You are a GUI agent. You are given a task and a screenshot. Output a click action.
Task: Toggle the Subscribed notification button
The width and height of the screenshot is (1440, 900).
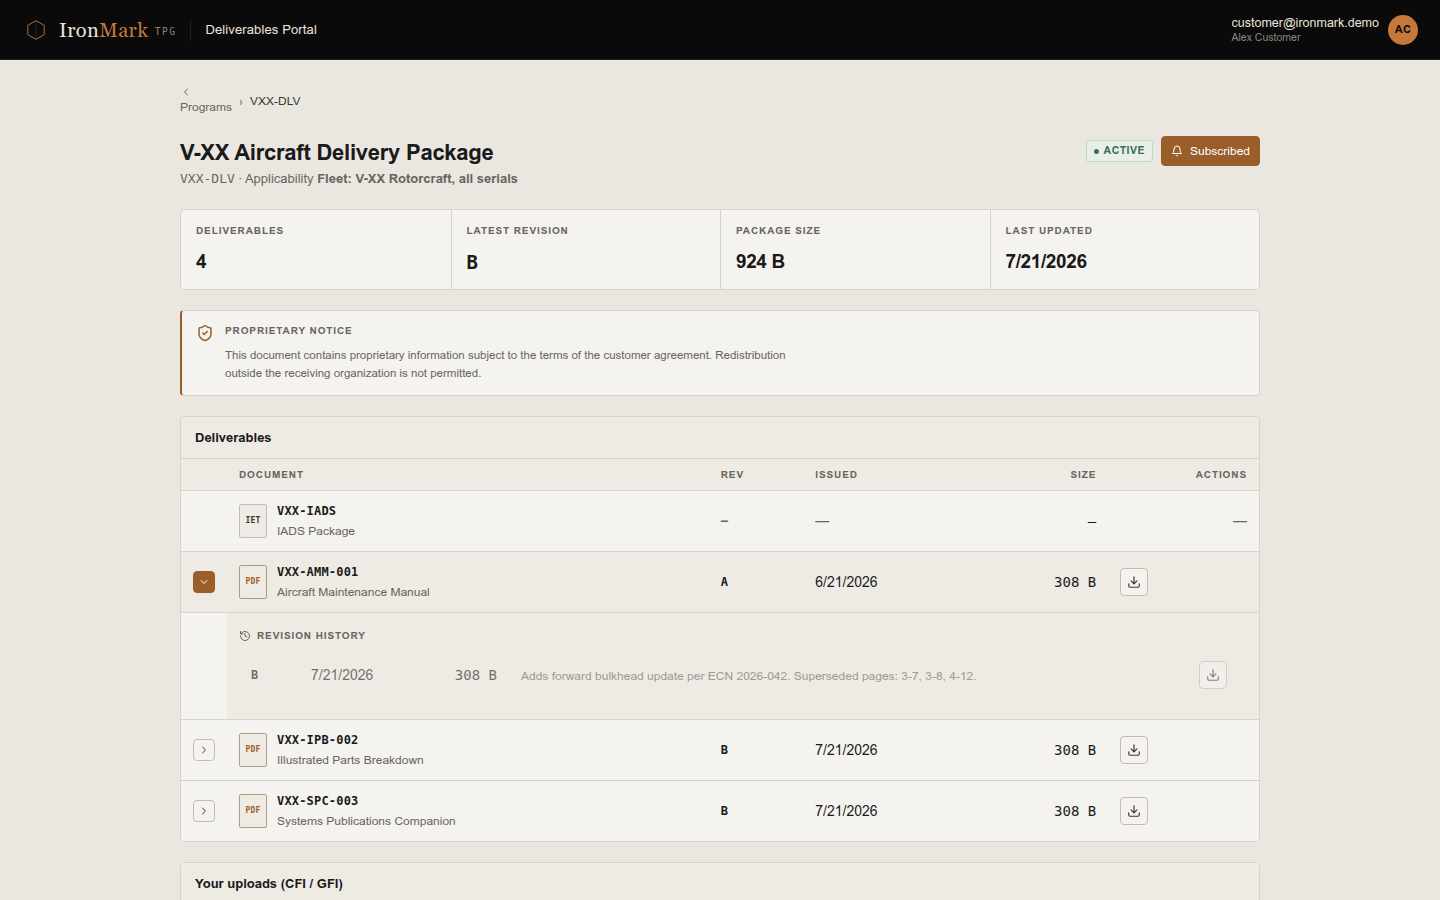tap(1210, 151)
